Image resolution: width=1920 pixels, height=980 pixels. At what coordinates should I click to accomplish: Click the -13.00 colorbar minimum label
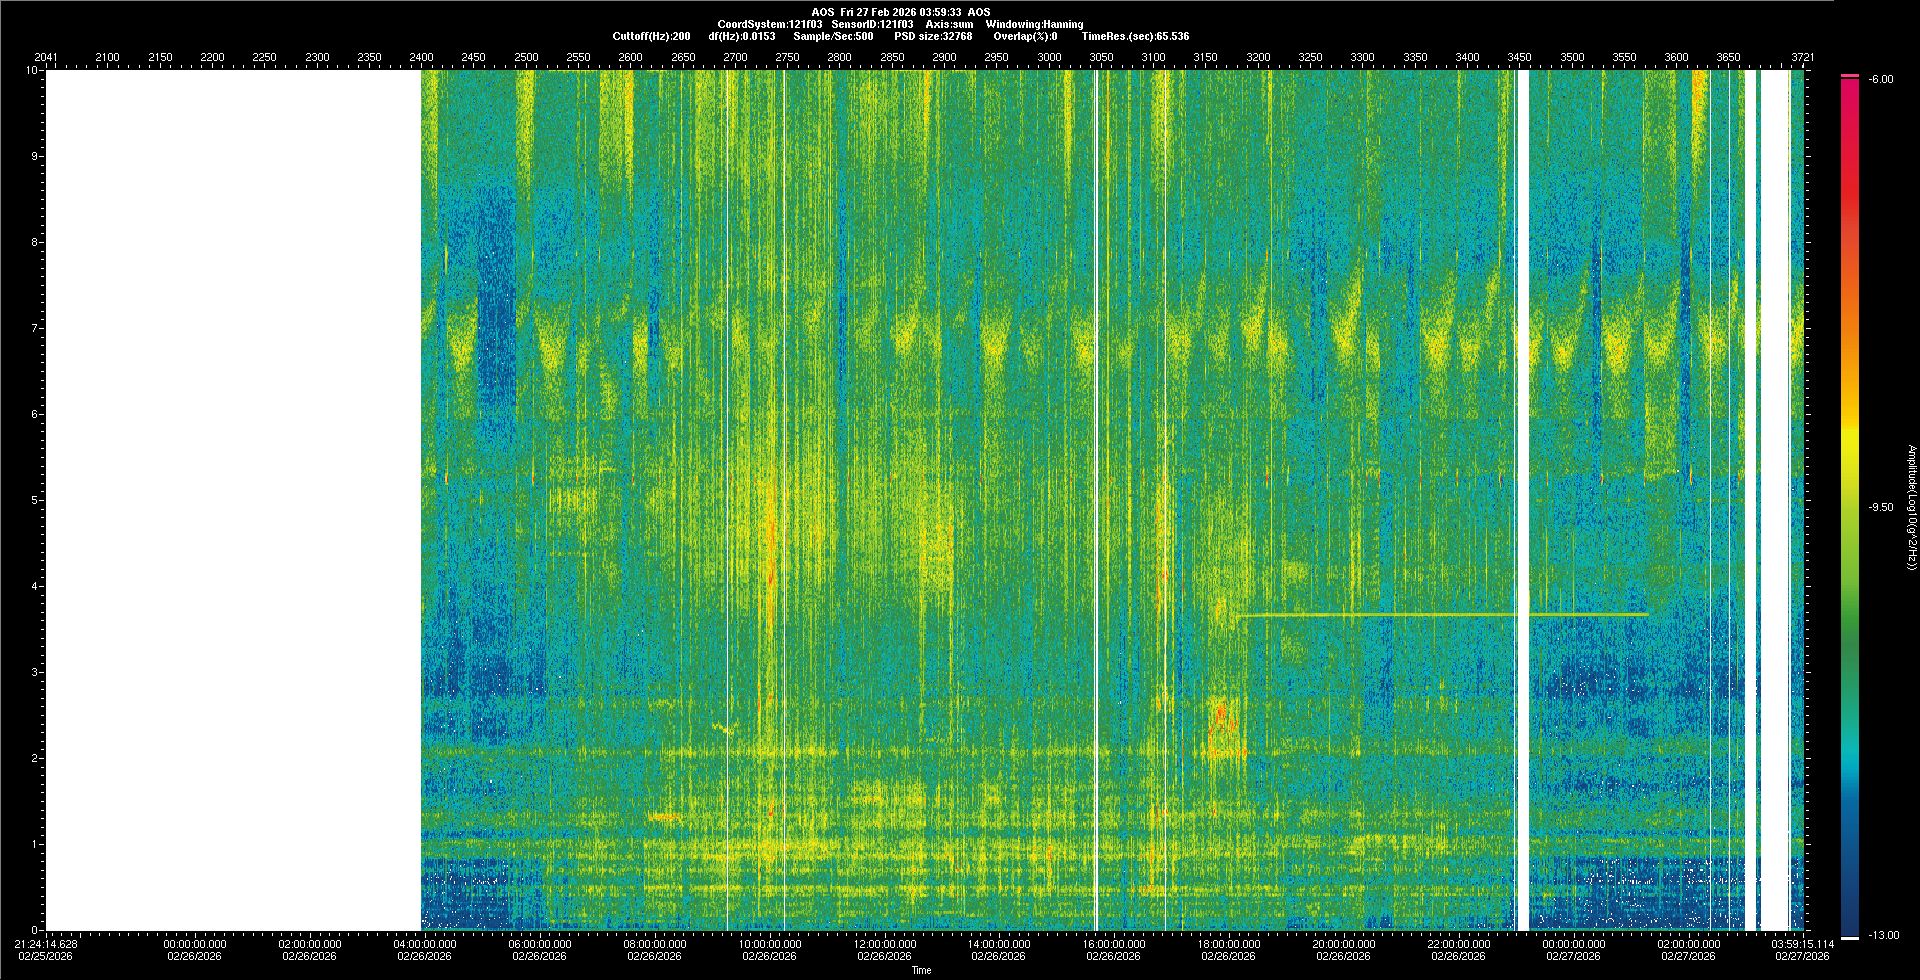pyautogui.click(x=1883, y=935)
